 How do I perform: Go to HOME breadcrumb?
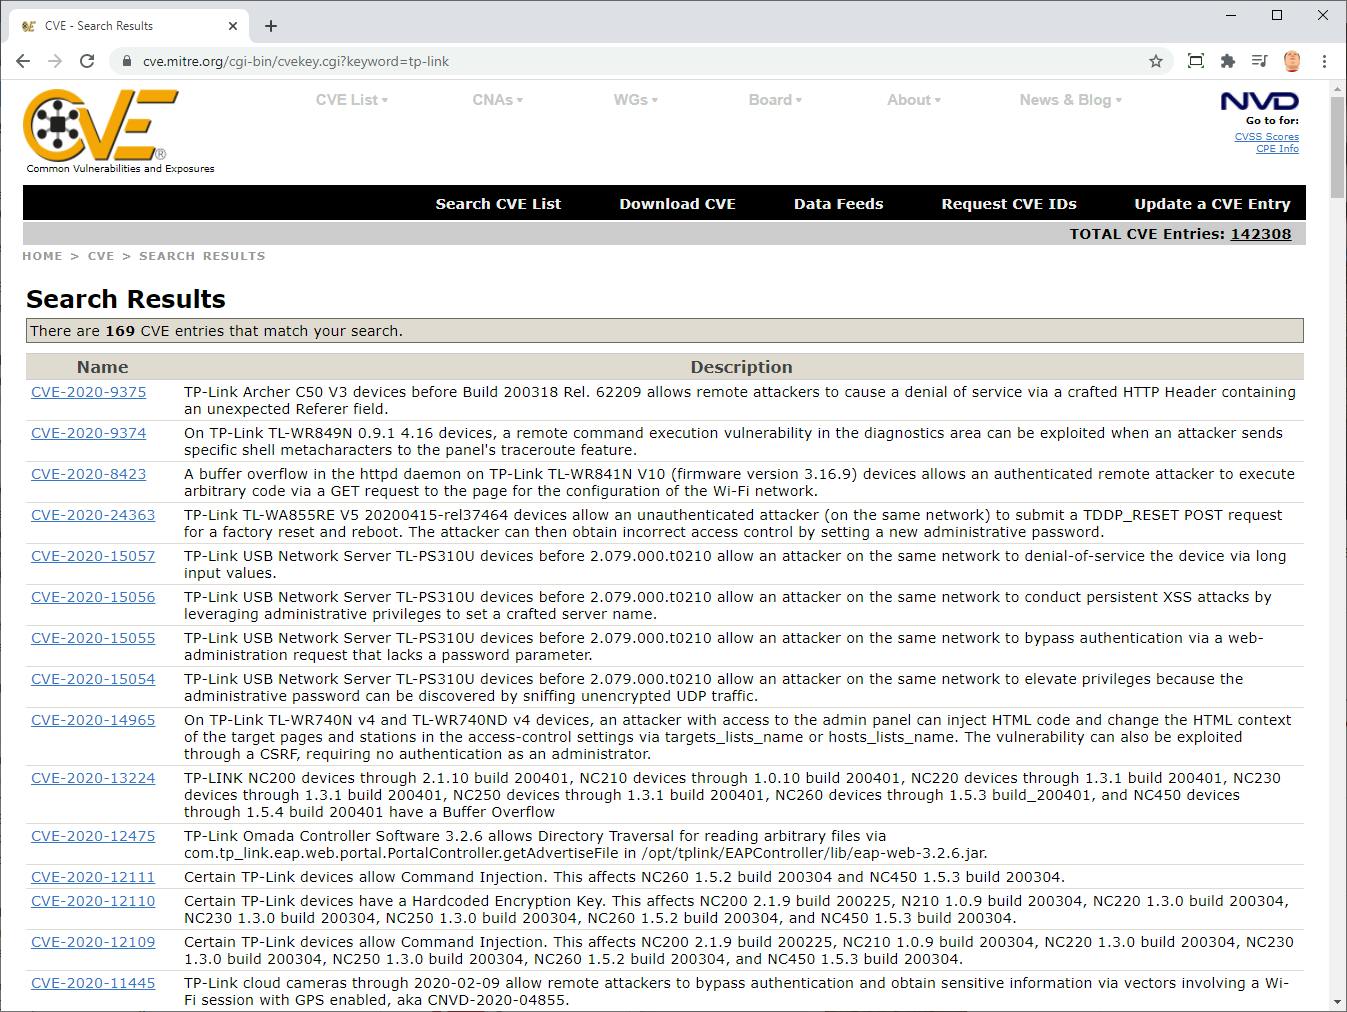point(42,256)
